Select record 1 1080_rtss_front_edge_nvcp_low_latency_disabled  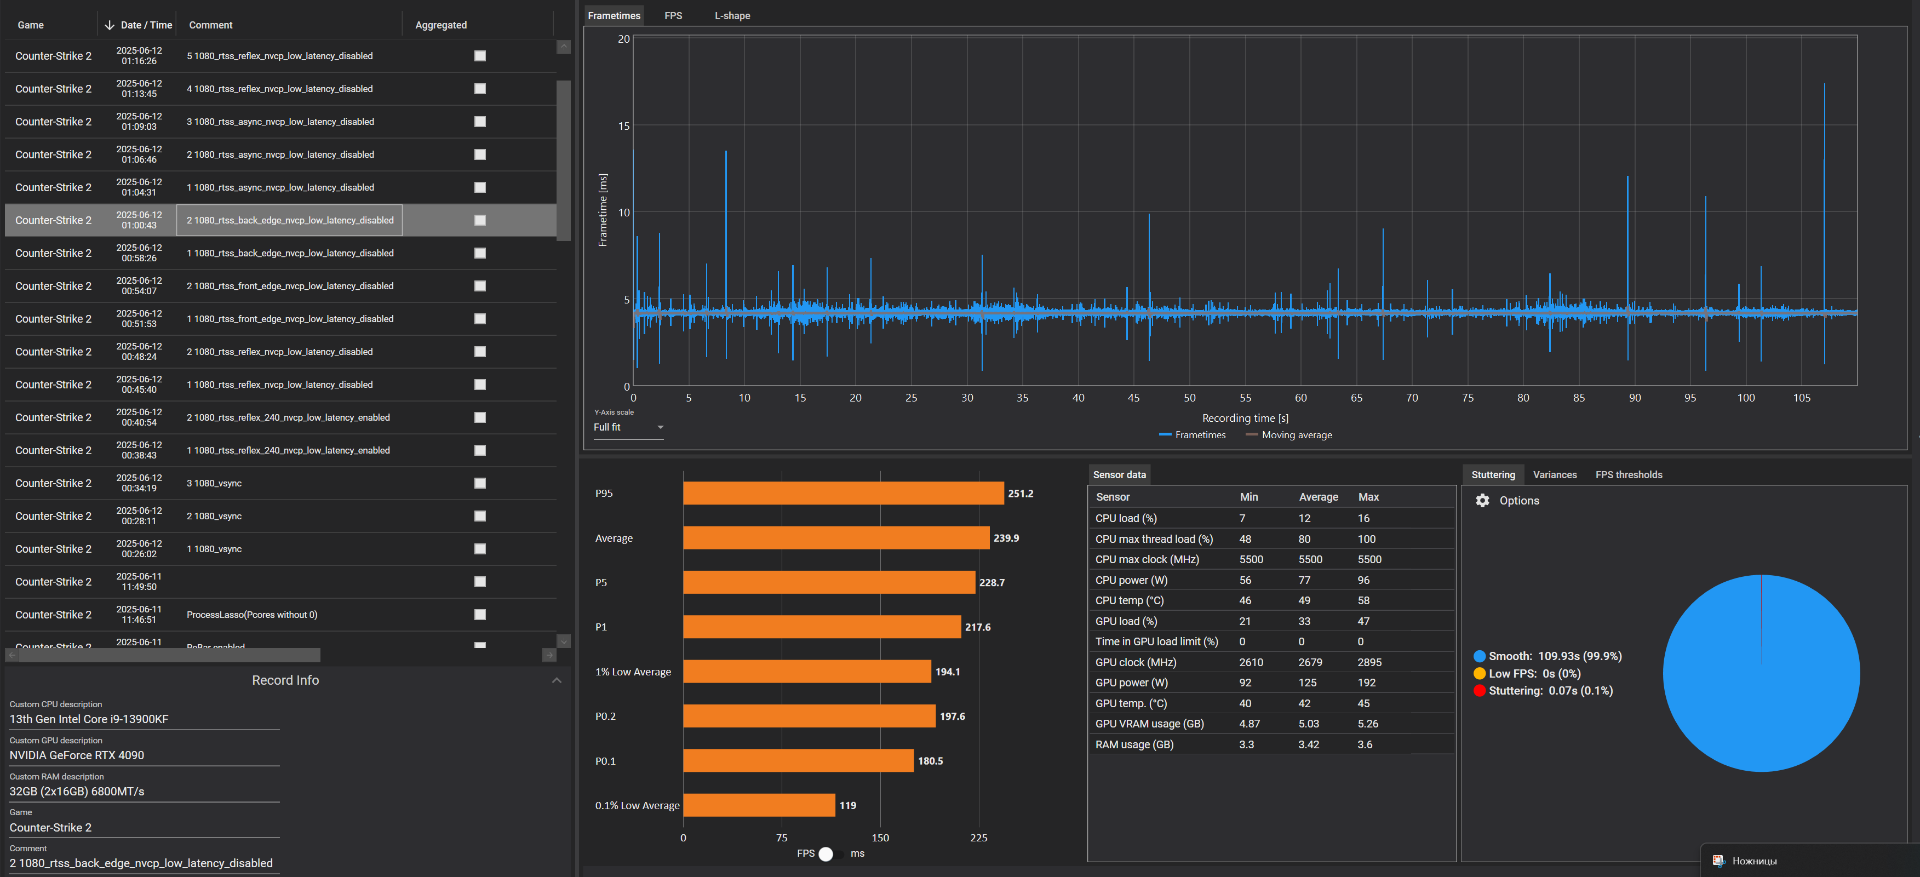[280, 319]
